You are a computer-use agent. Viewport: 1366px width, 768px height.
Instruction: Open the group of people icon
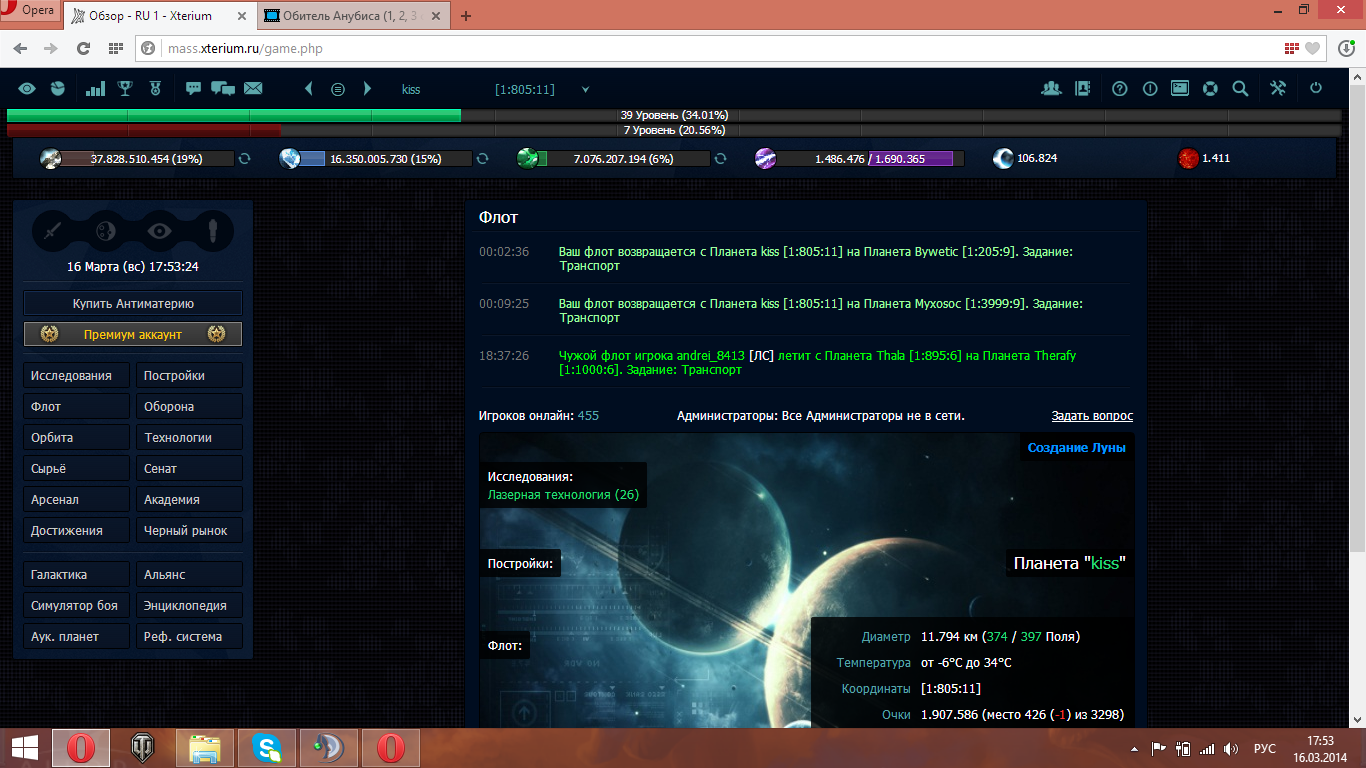tap(1051, 89)
